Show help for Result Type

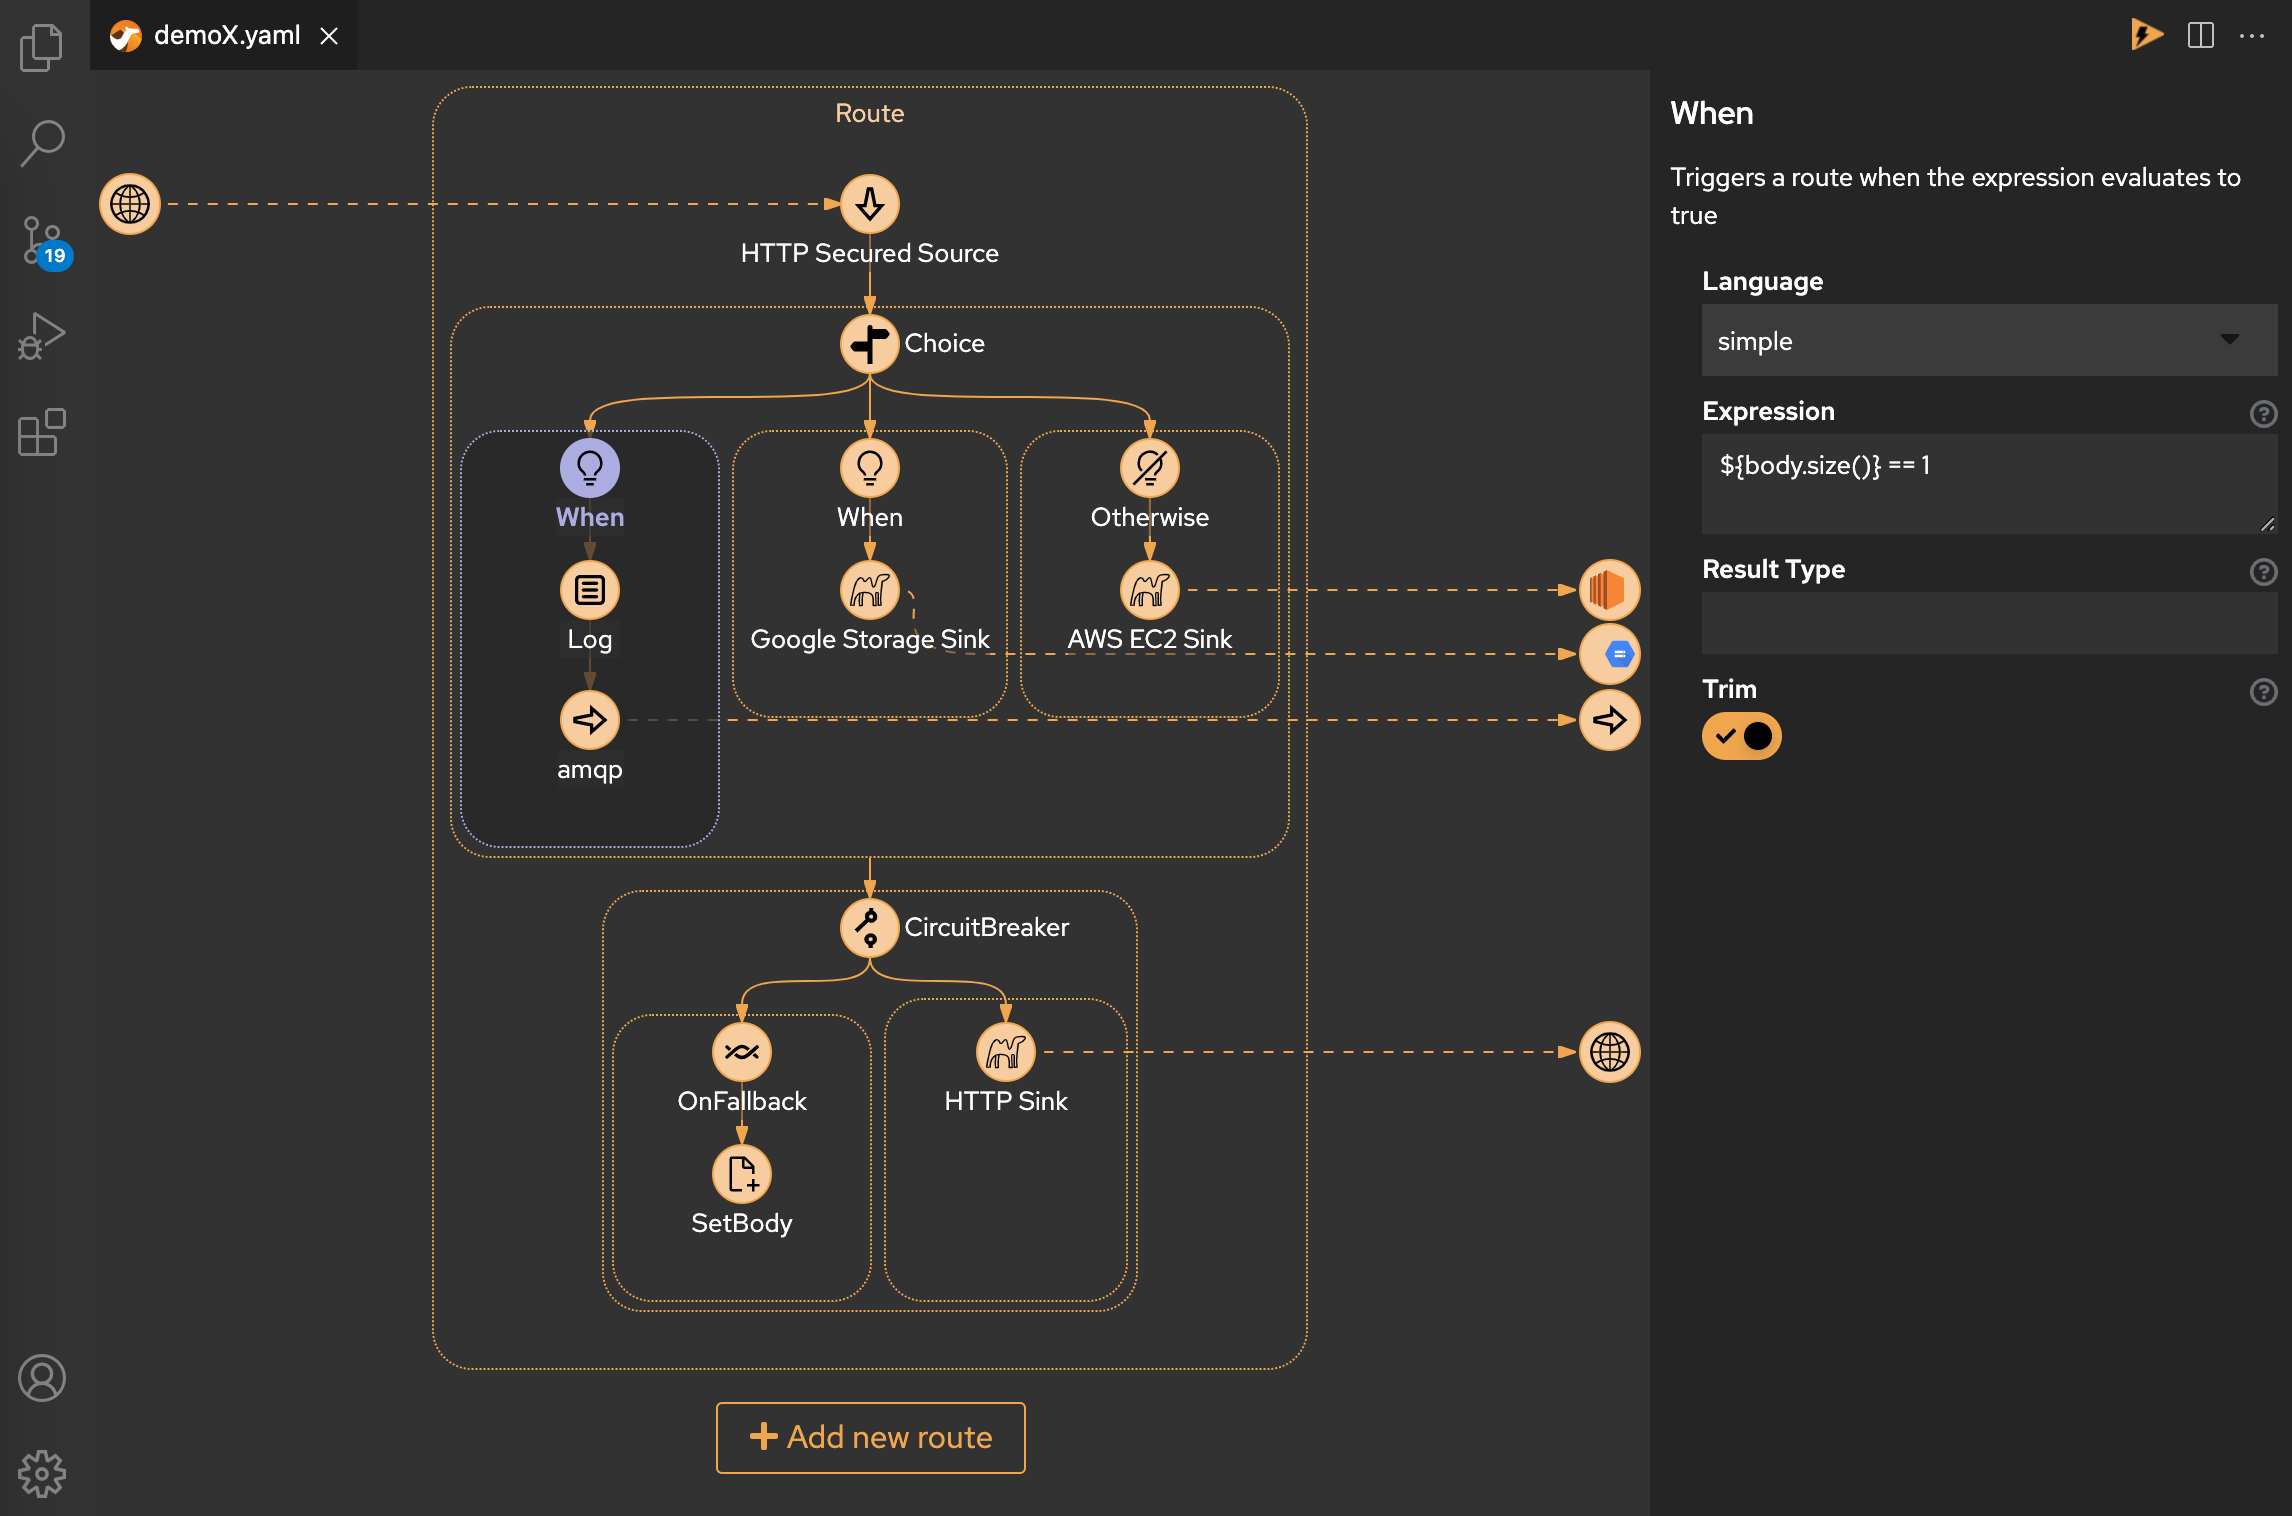(2263, 571)
